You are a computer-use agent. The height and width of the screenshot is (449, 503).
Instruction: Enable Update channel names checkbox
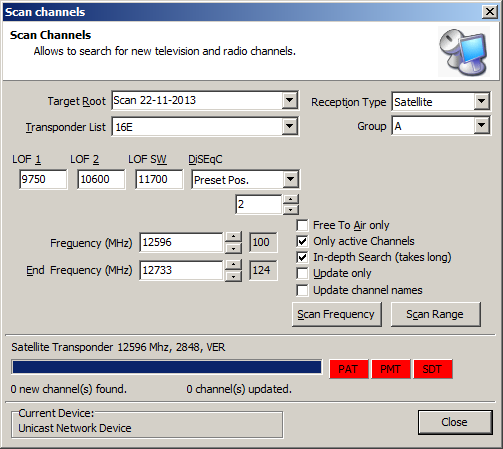[302, 290]
